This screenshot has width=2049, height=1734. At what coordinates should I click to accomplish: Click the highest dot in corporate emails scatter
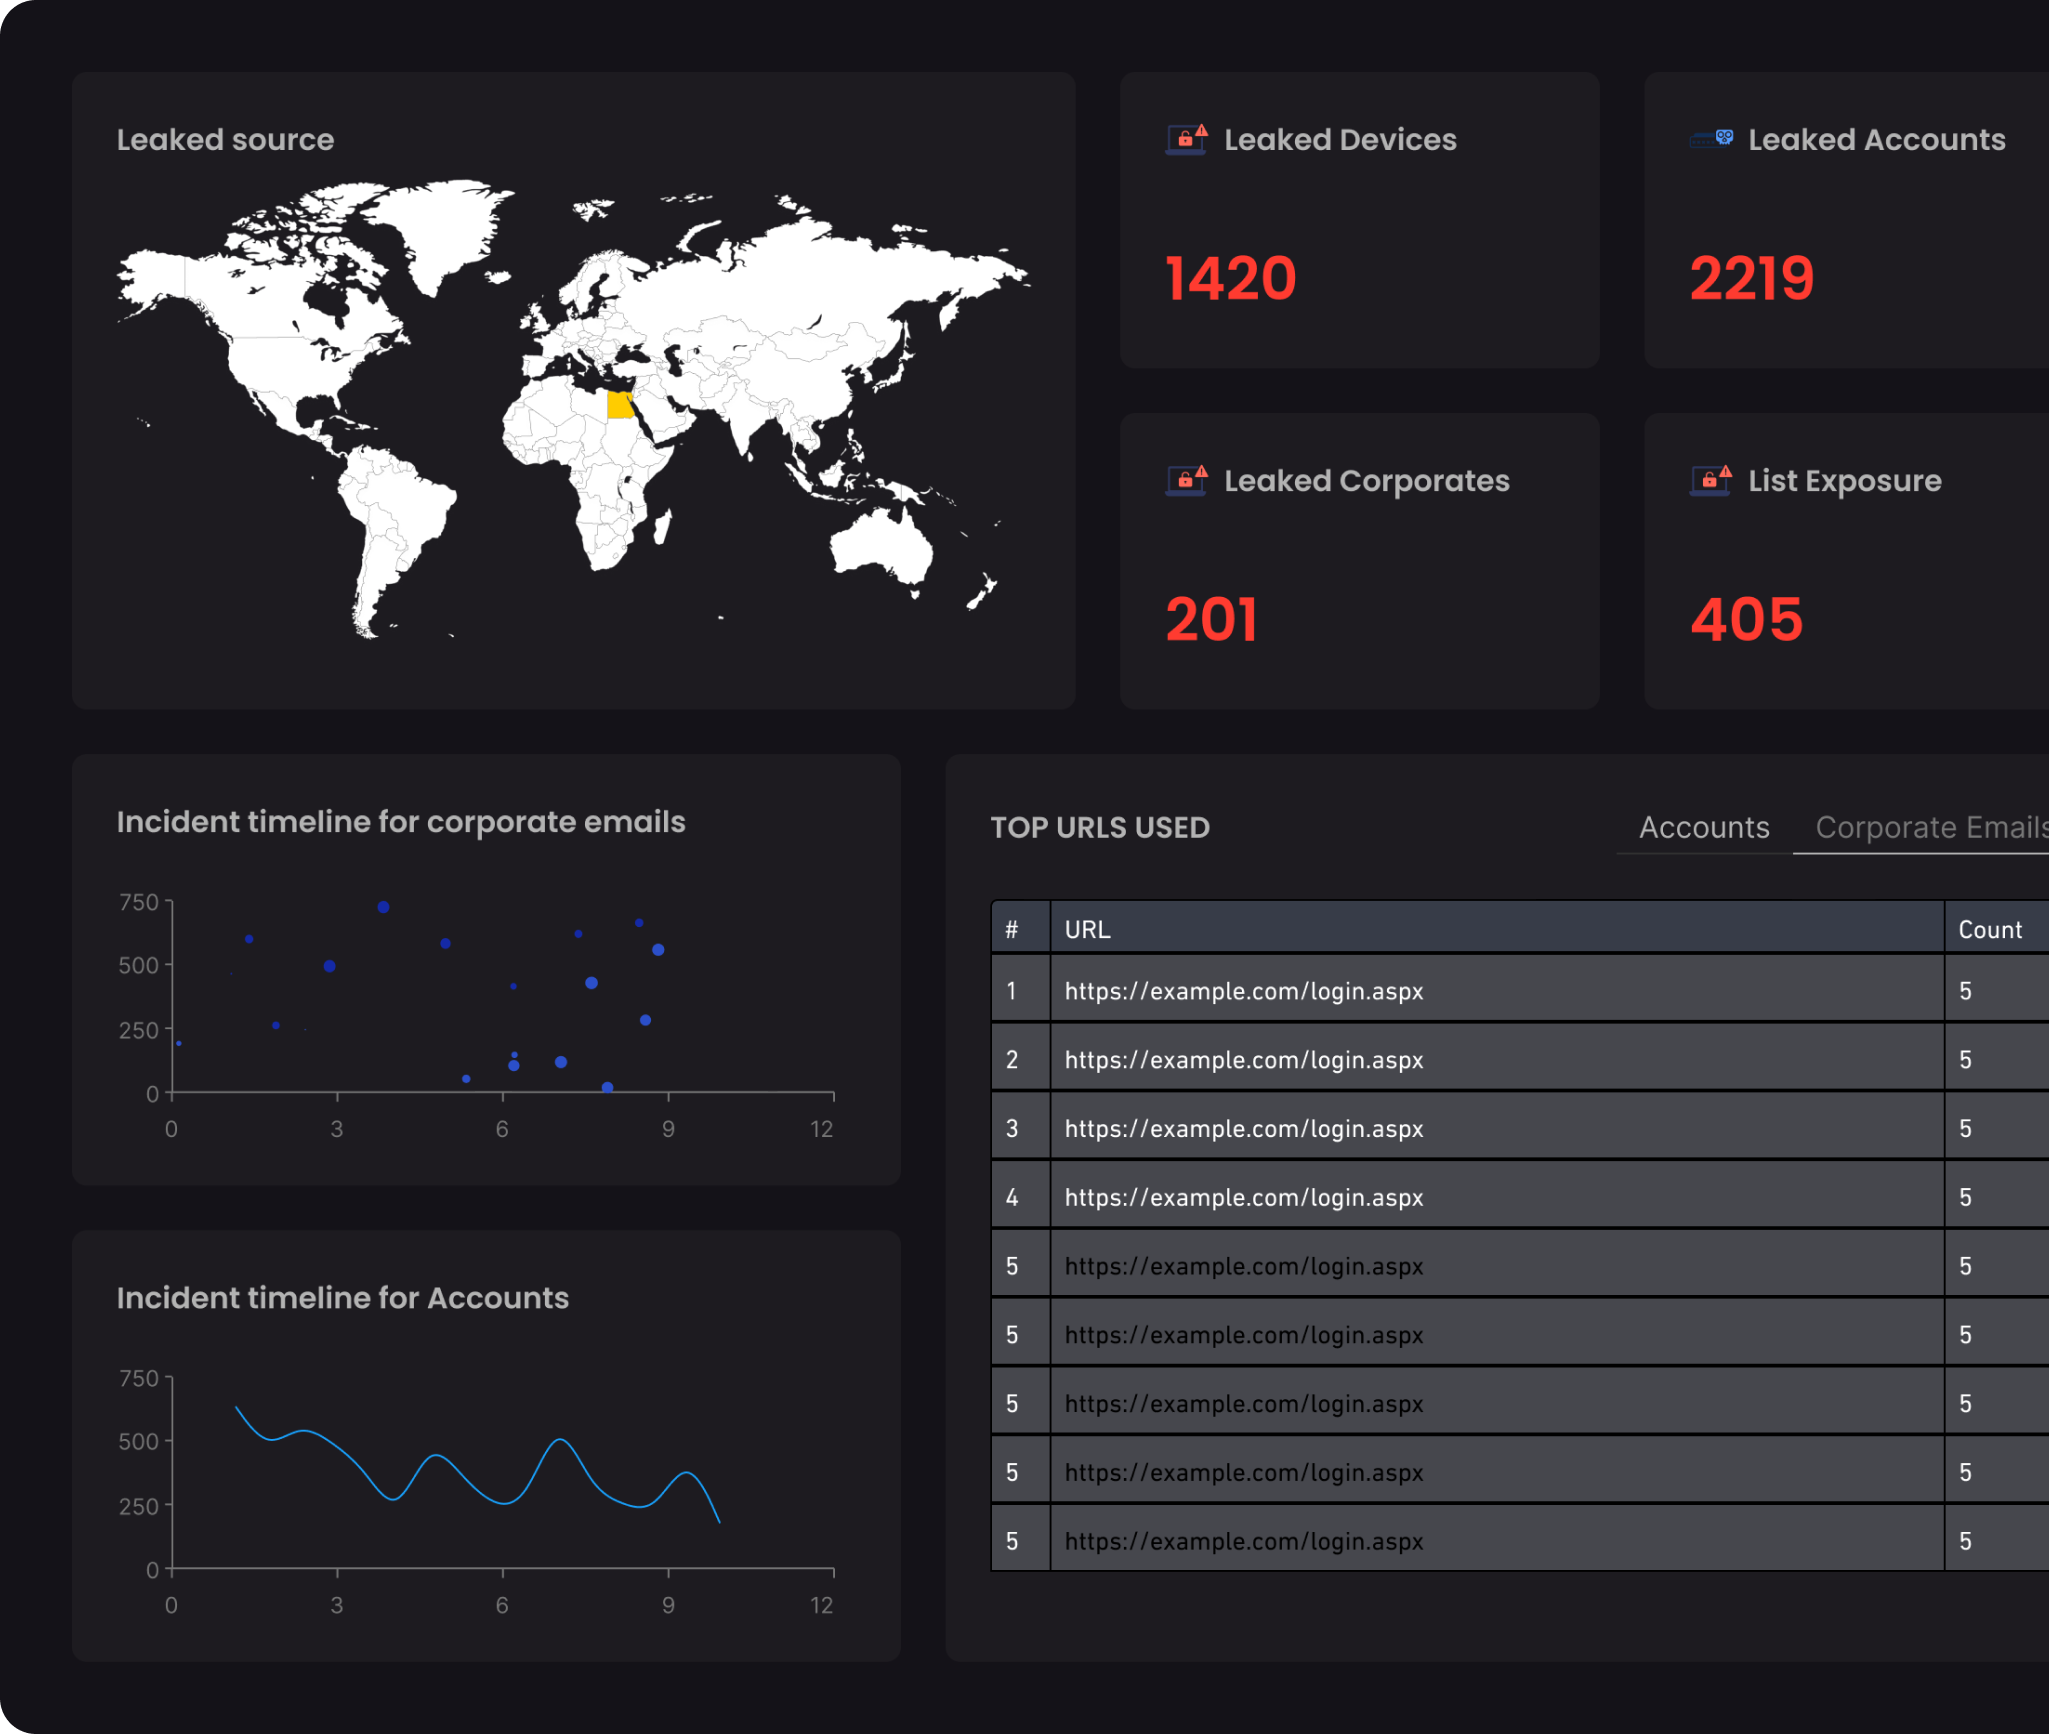tap(383, 907)
